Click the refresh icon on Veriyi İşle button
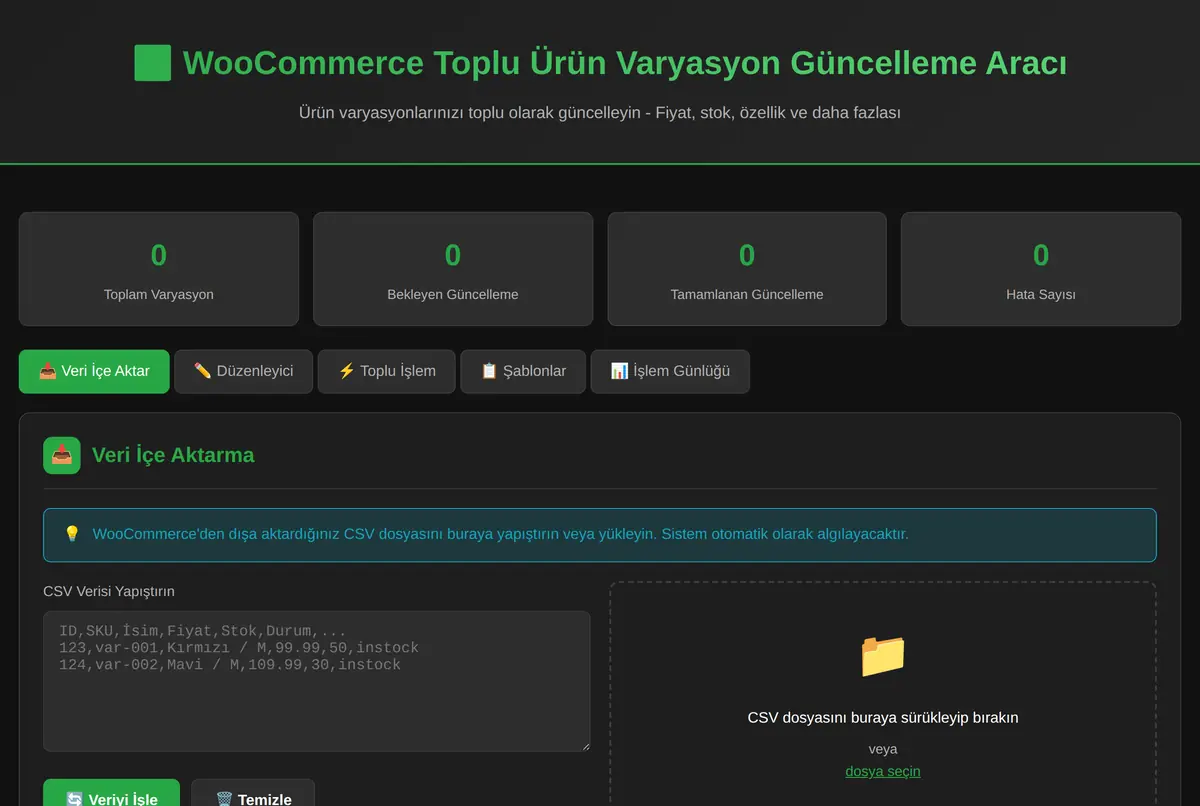 point(74,799)
